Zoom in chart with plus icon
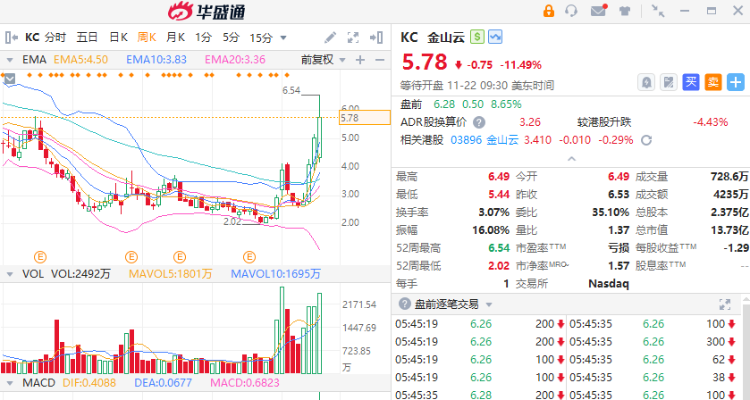This screenshot has height=400, width=750. pyautogui.click(x=360, y=60)
